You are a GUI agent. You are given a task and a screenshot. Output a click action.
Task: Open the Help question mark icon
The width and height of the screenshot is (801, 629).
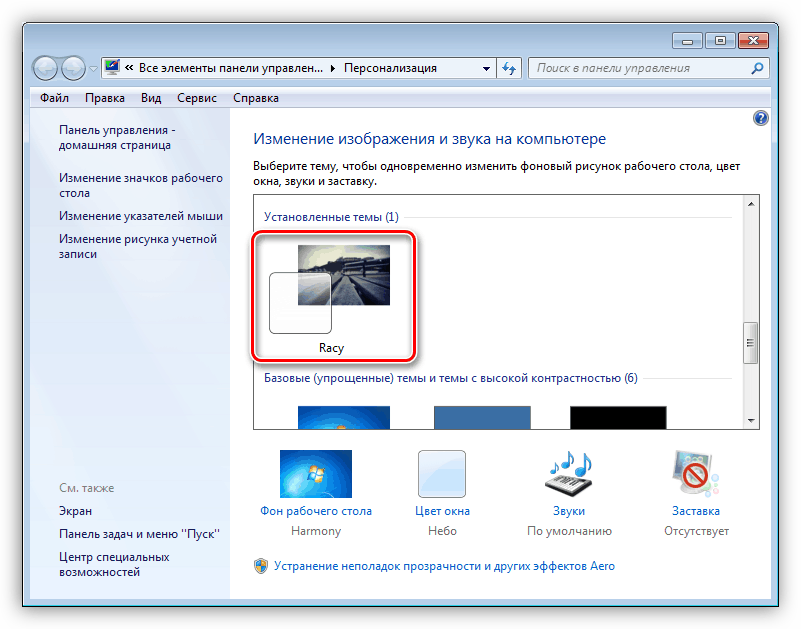(761, 119)
